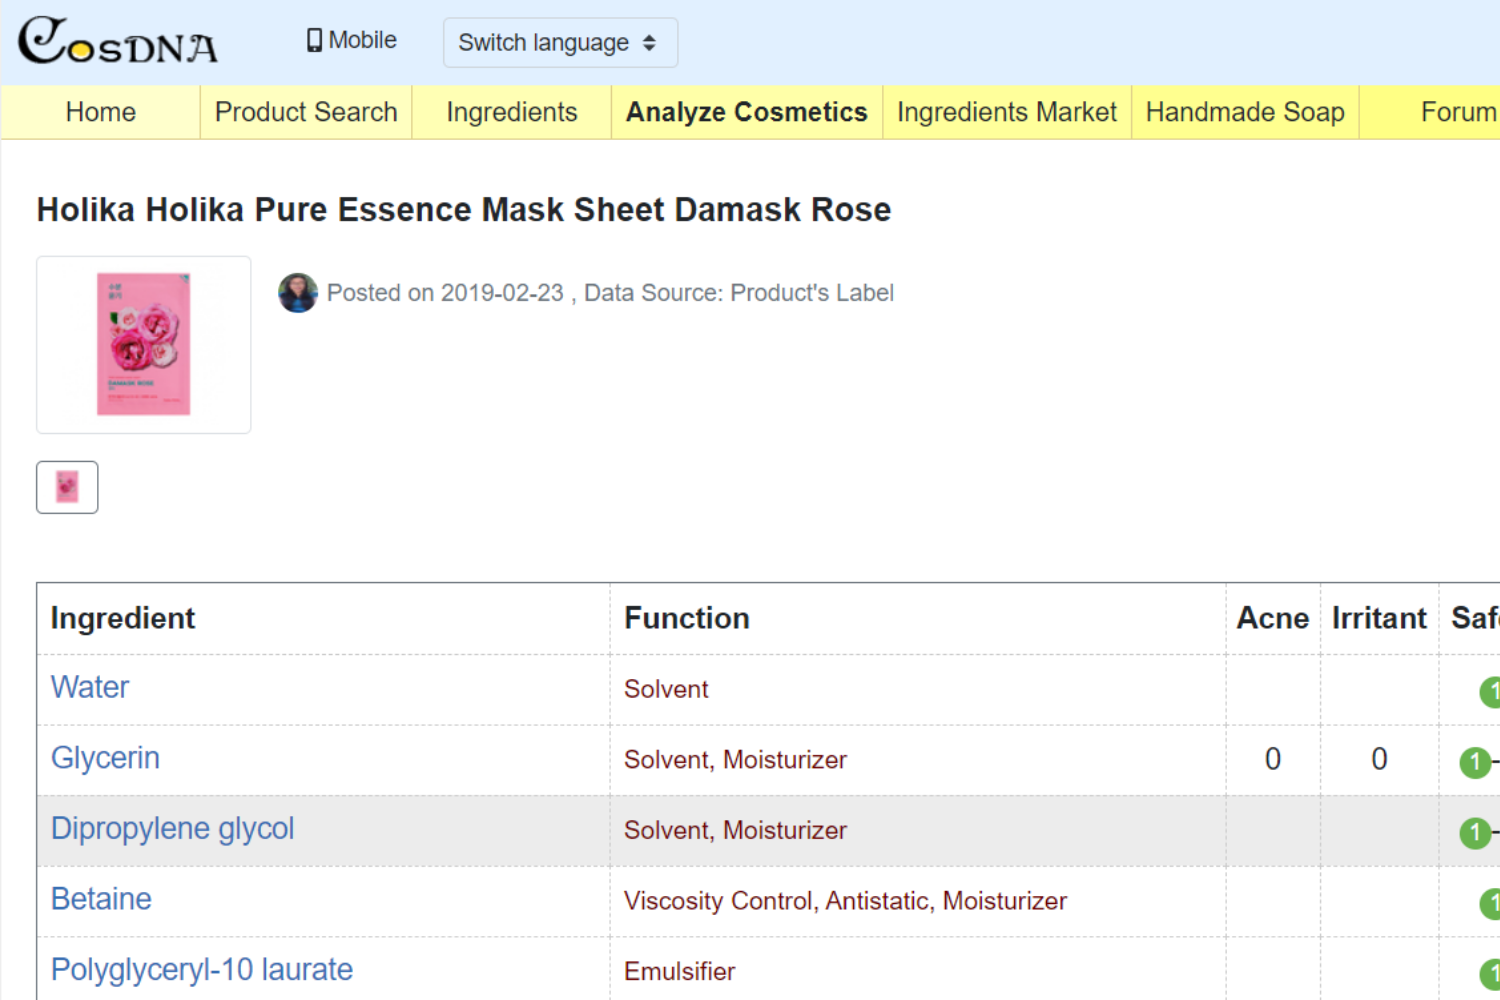Viewport: 1500px width, 1000px height.
Task: Click Viscosity Control, Antistatic, Moisturizer text
Action: tap(845, 901)
